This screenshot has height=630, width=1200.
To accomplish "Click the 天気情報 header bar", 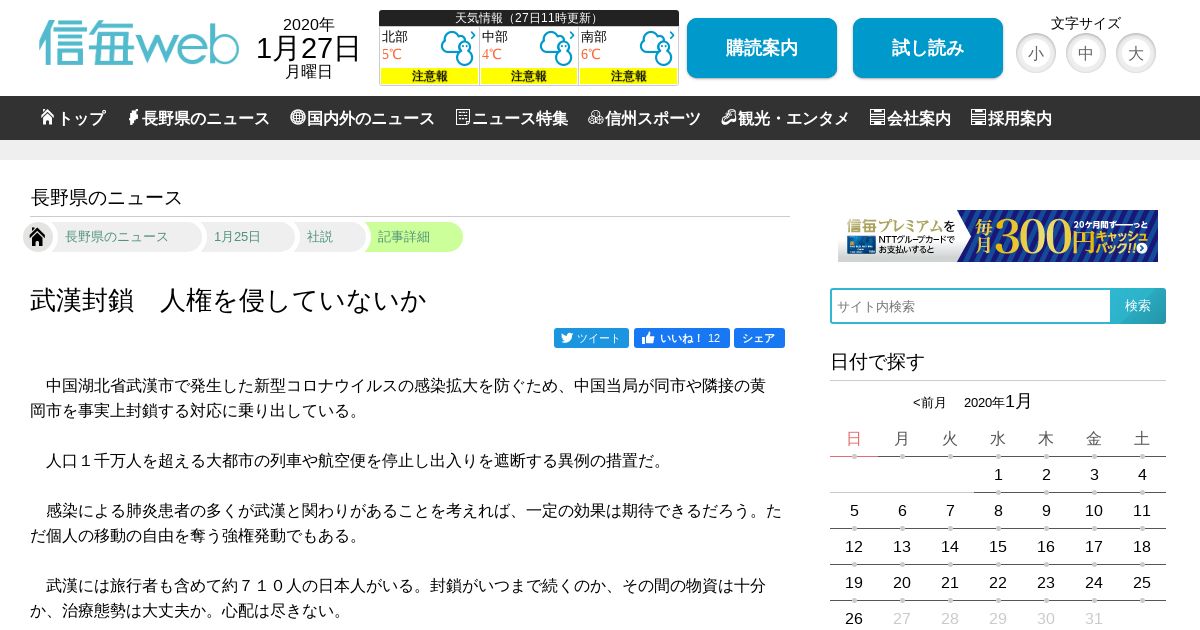I will click(x=529, y=18).
